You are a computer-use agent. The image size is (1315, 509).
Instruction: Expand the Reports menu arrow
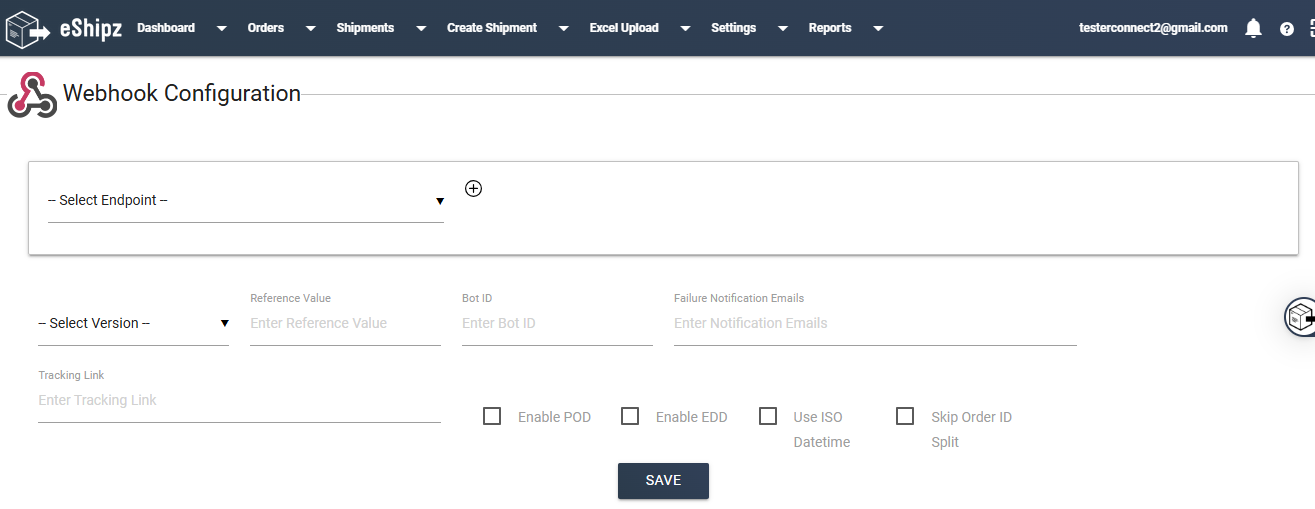(878, 29)
